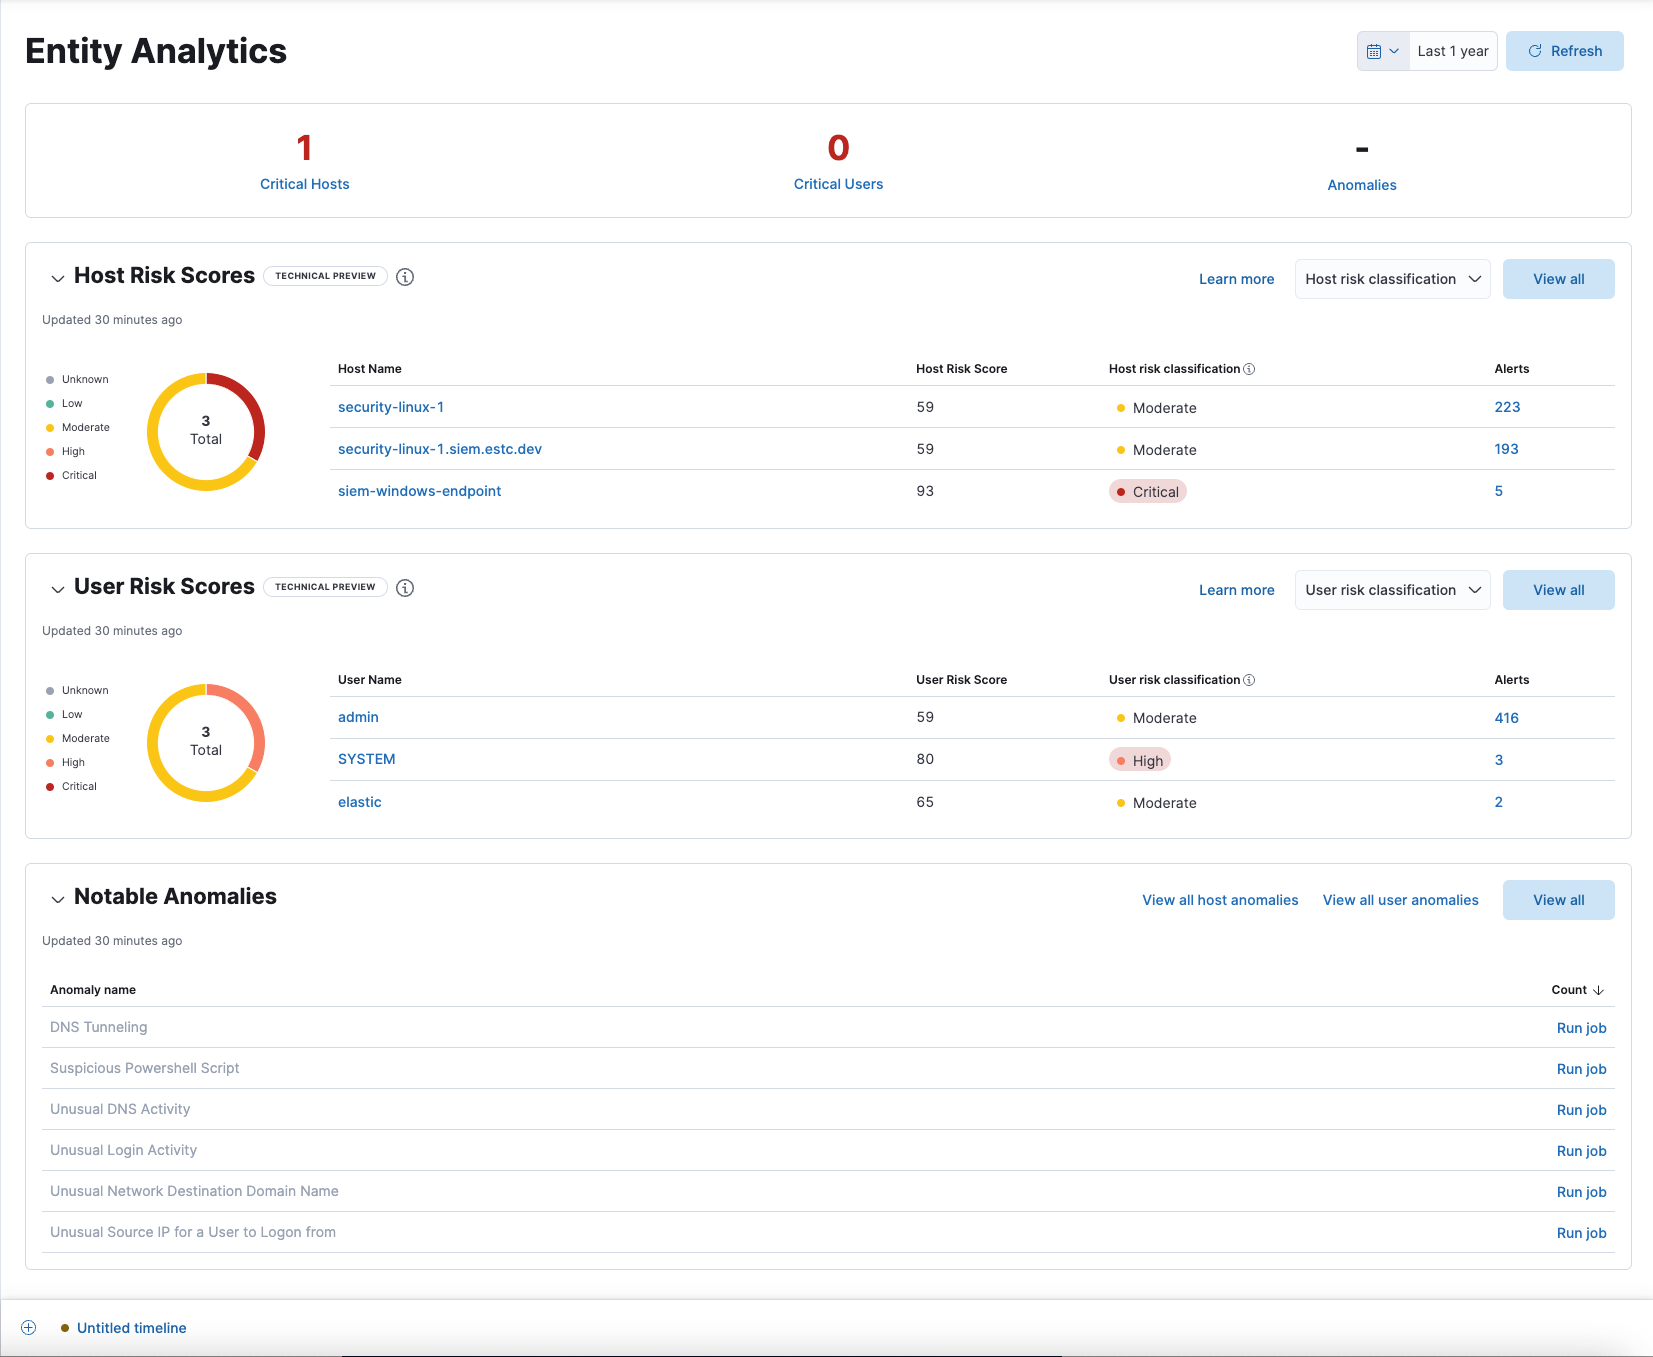Open security-linux-1 host details
The height and width of the screenshot is (1357, 1653).
[391, 407]
